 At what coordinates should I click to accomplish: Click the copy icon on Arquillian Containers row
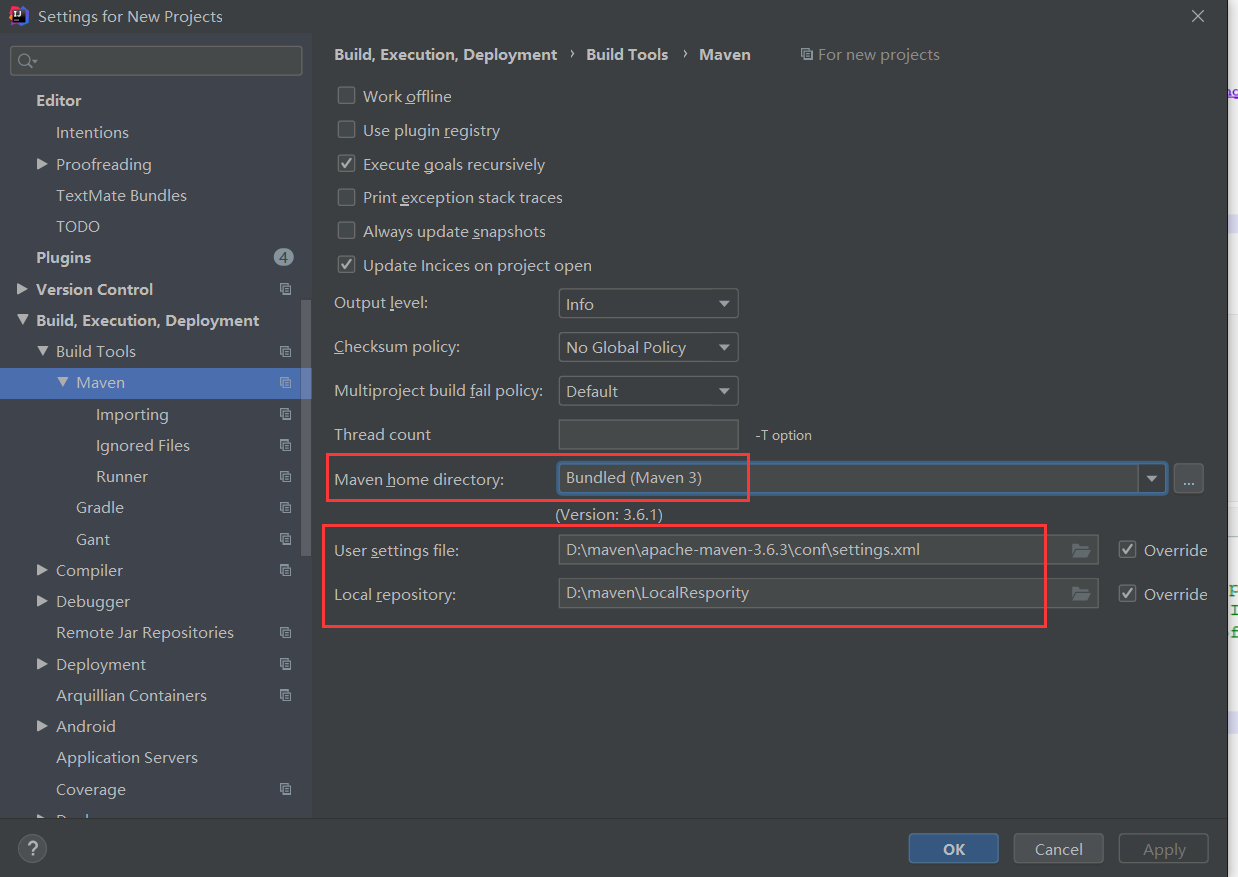coord(286,695)
